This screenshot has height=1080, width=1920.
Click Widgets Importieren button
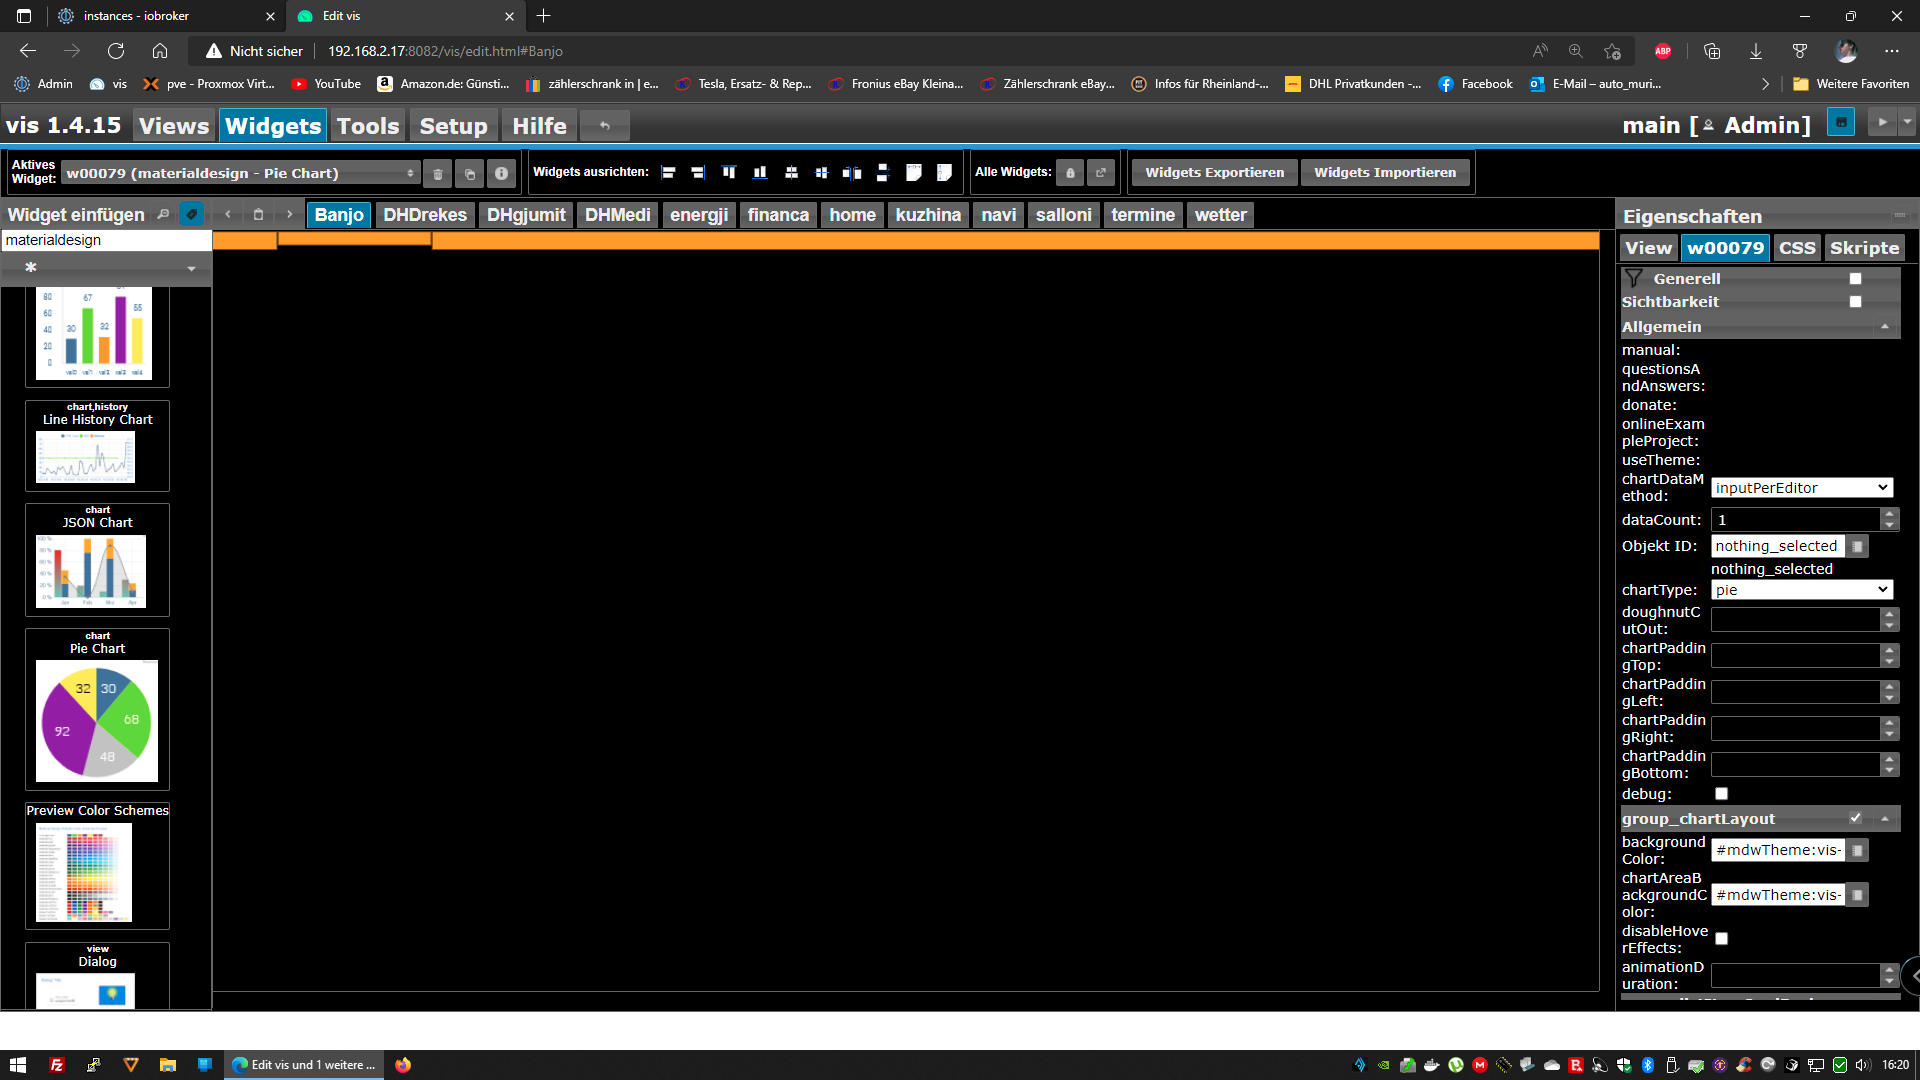click(1384, 173)
